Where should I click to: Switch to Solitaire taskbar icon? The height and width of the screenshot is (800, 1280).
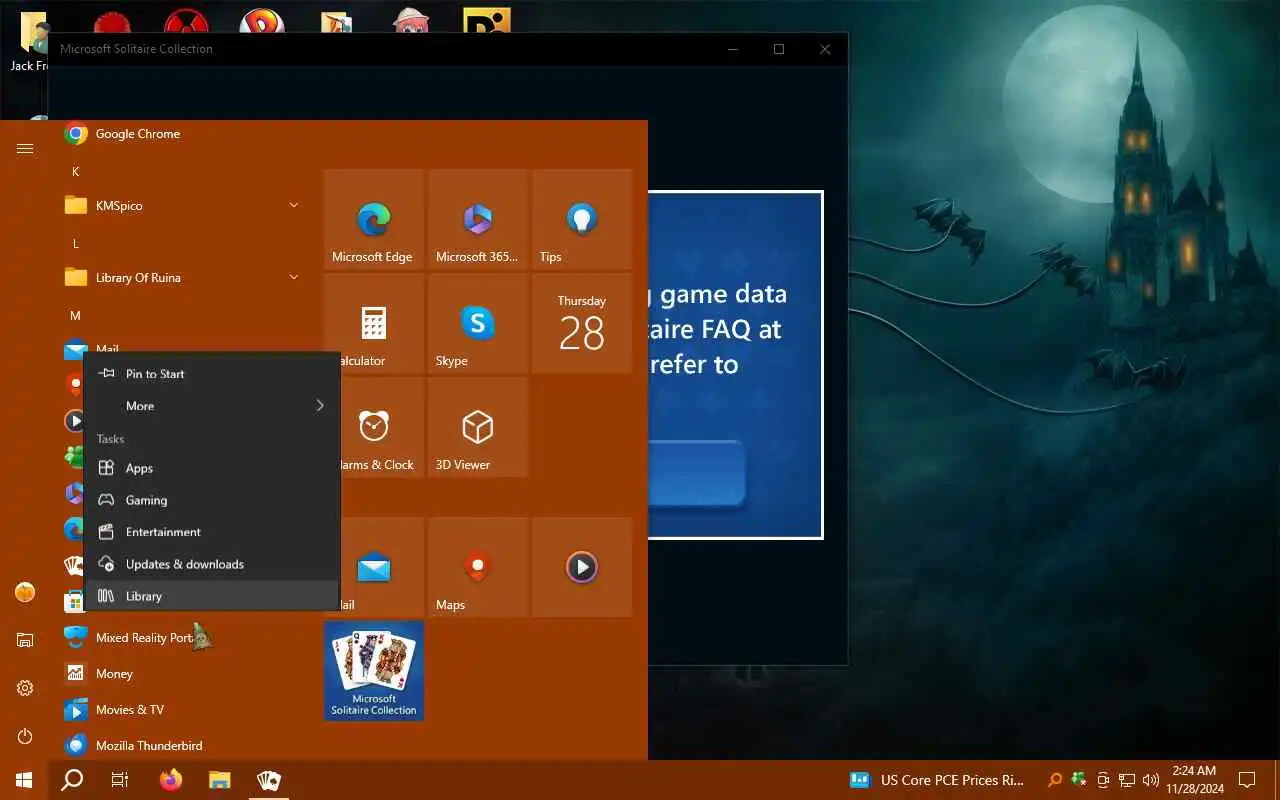[268, 780]
